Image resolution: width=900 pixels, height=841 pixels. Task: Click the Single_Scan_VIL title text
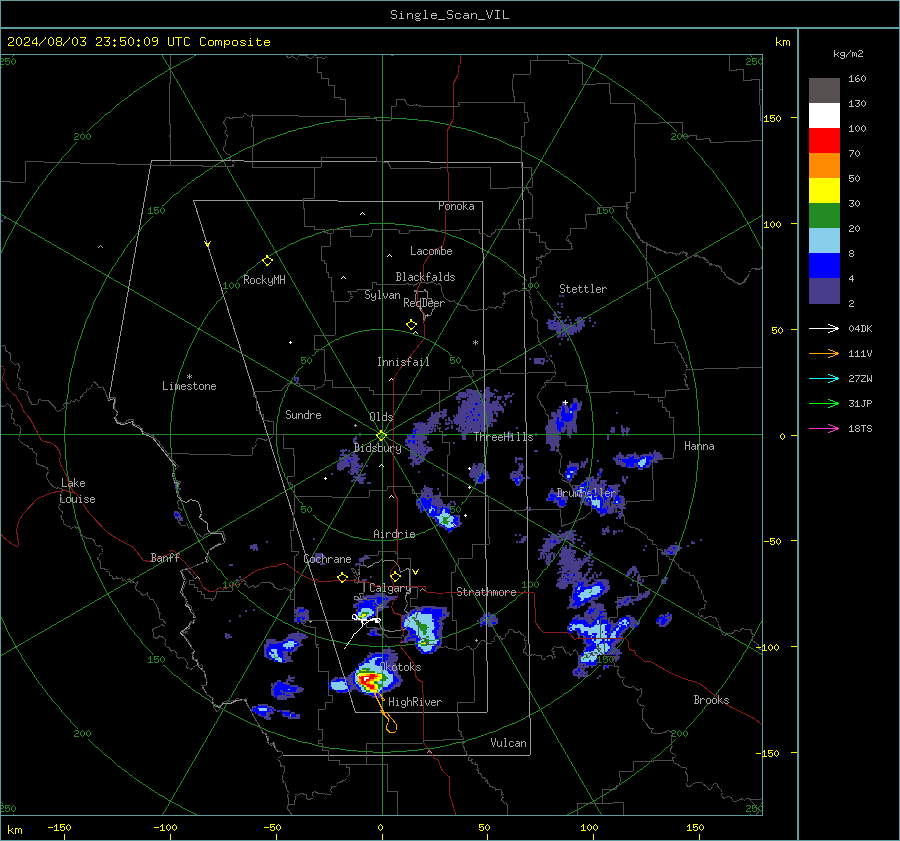tap(449, 15)
